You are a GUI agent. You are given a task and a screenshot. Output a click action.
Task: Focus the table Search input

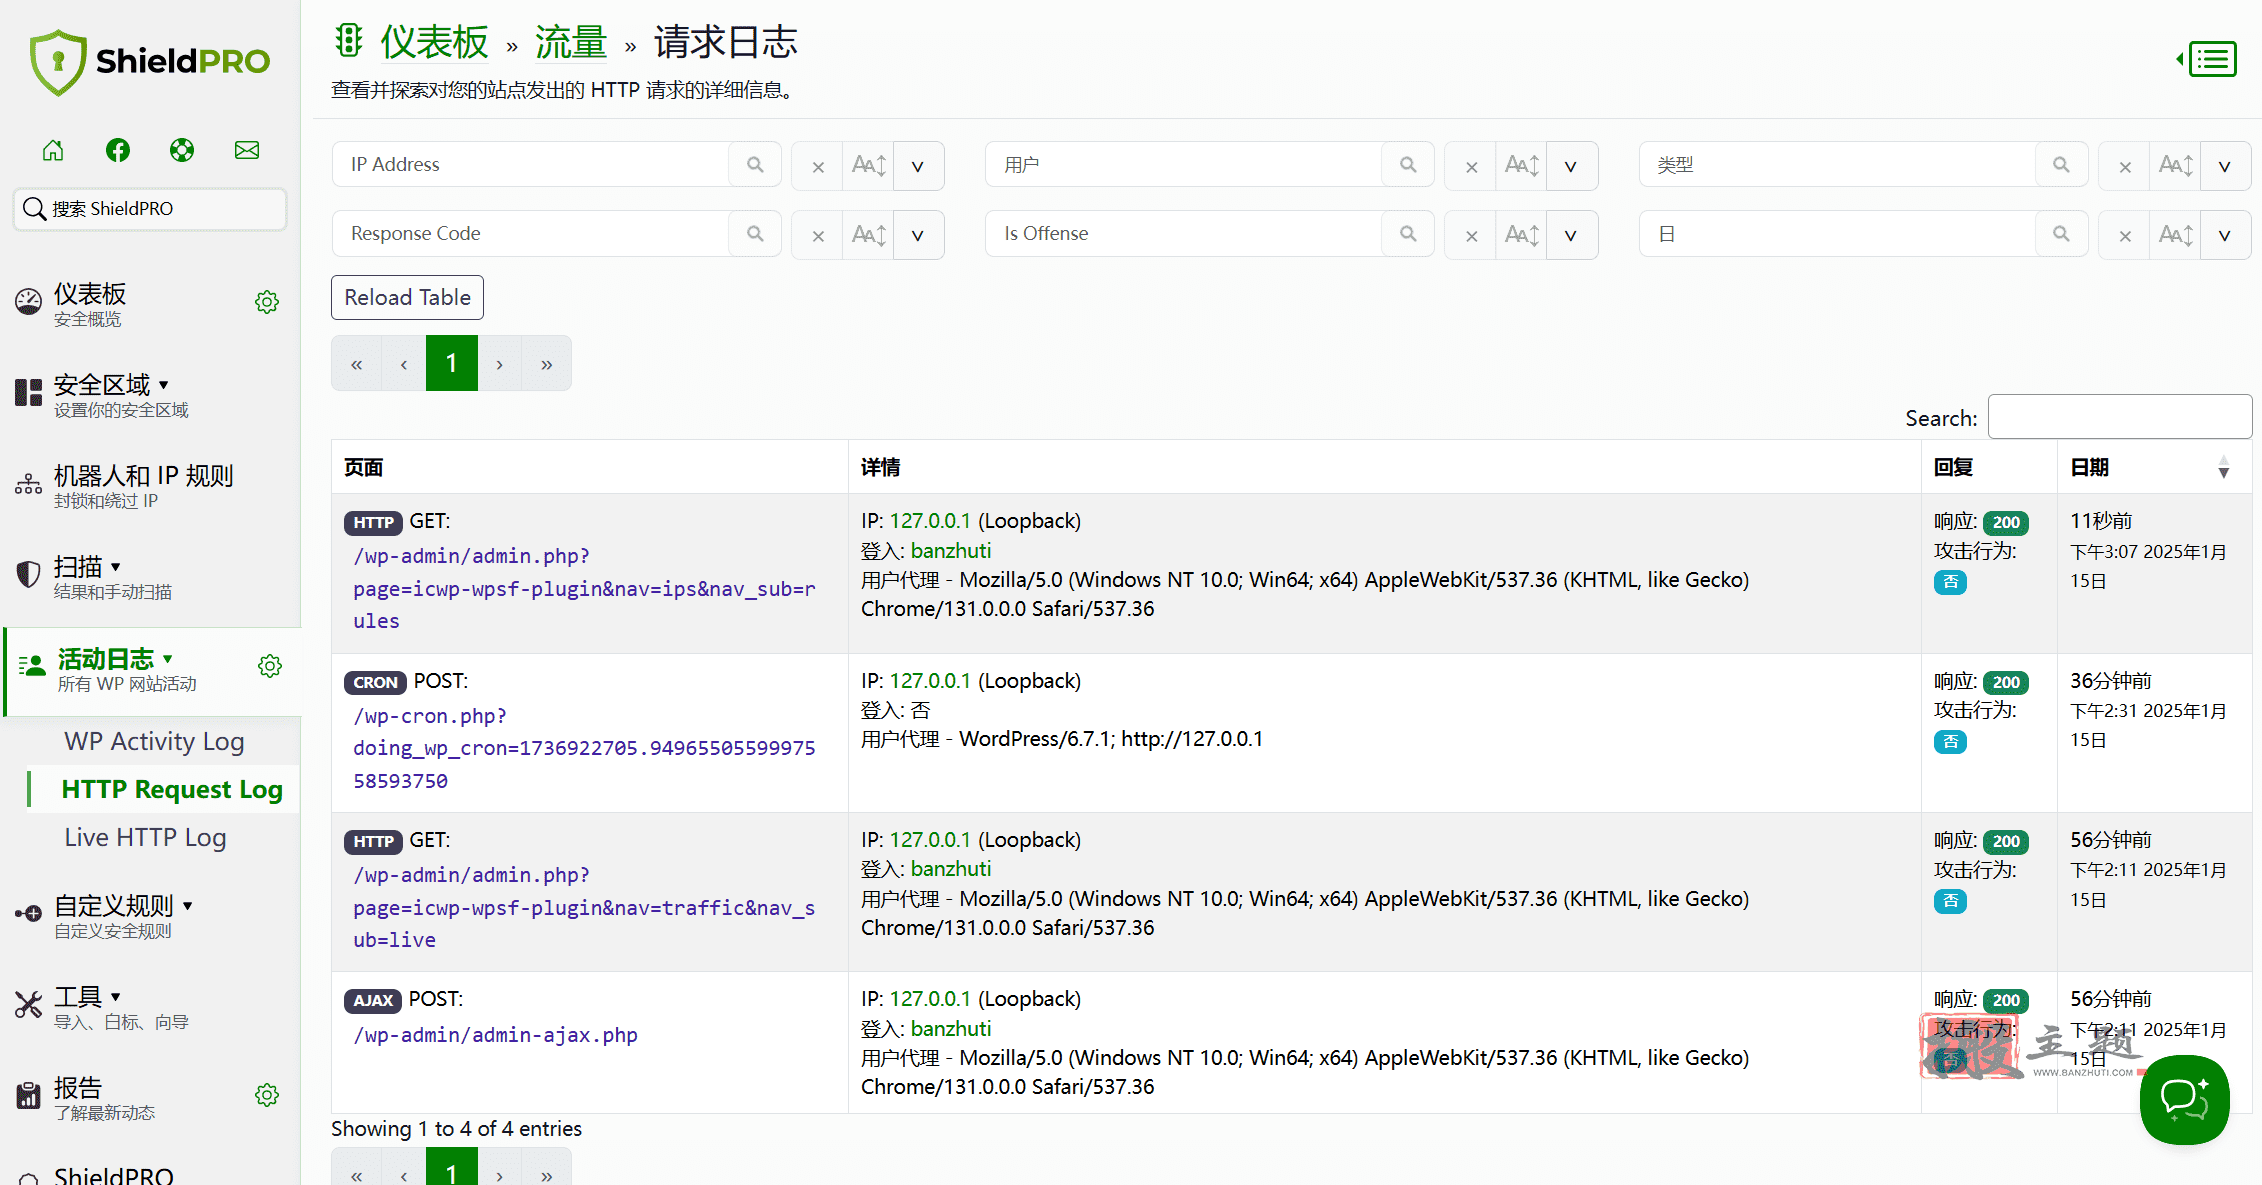coord(2119,416)
